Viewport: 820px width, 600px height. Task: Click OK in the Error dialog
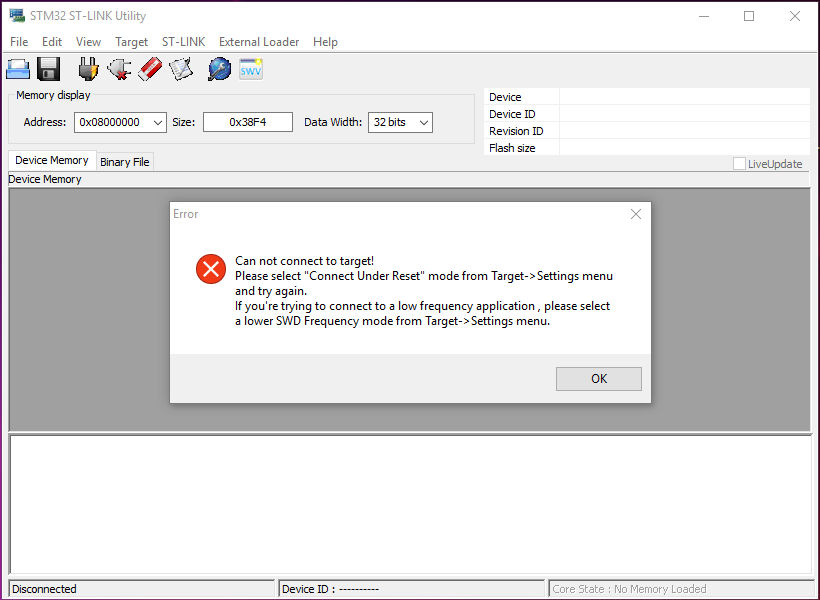click(x=599, y=379)
